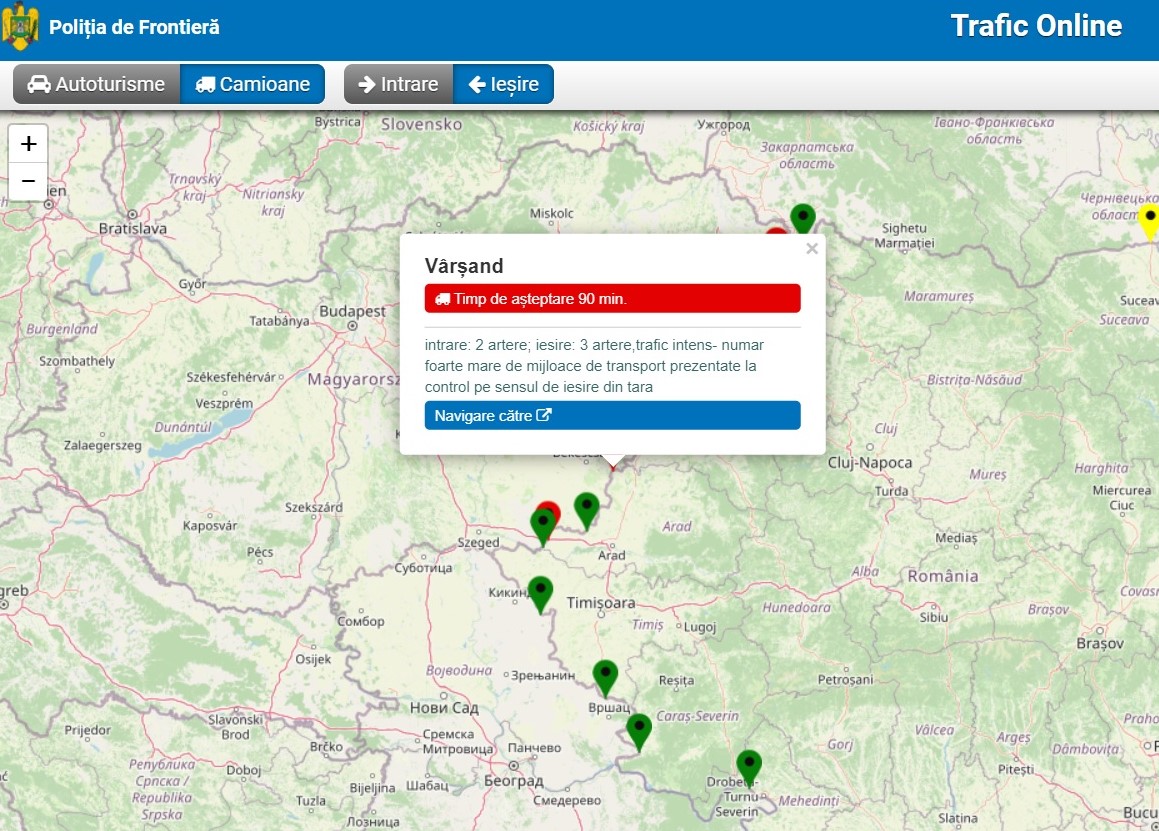Switch to Autoturisme vehicle type
The height and width of the screenshot is (831, 1159).
[x=97, y=84]
